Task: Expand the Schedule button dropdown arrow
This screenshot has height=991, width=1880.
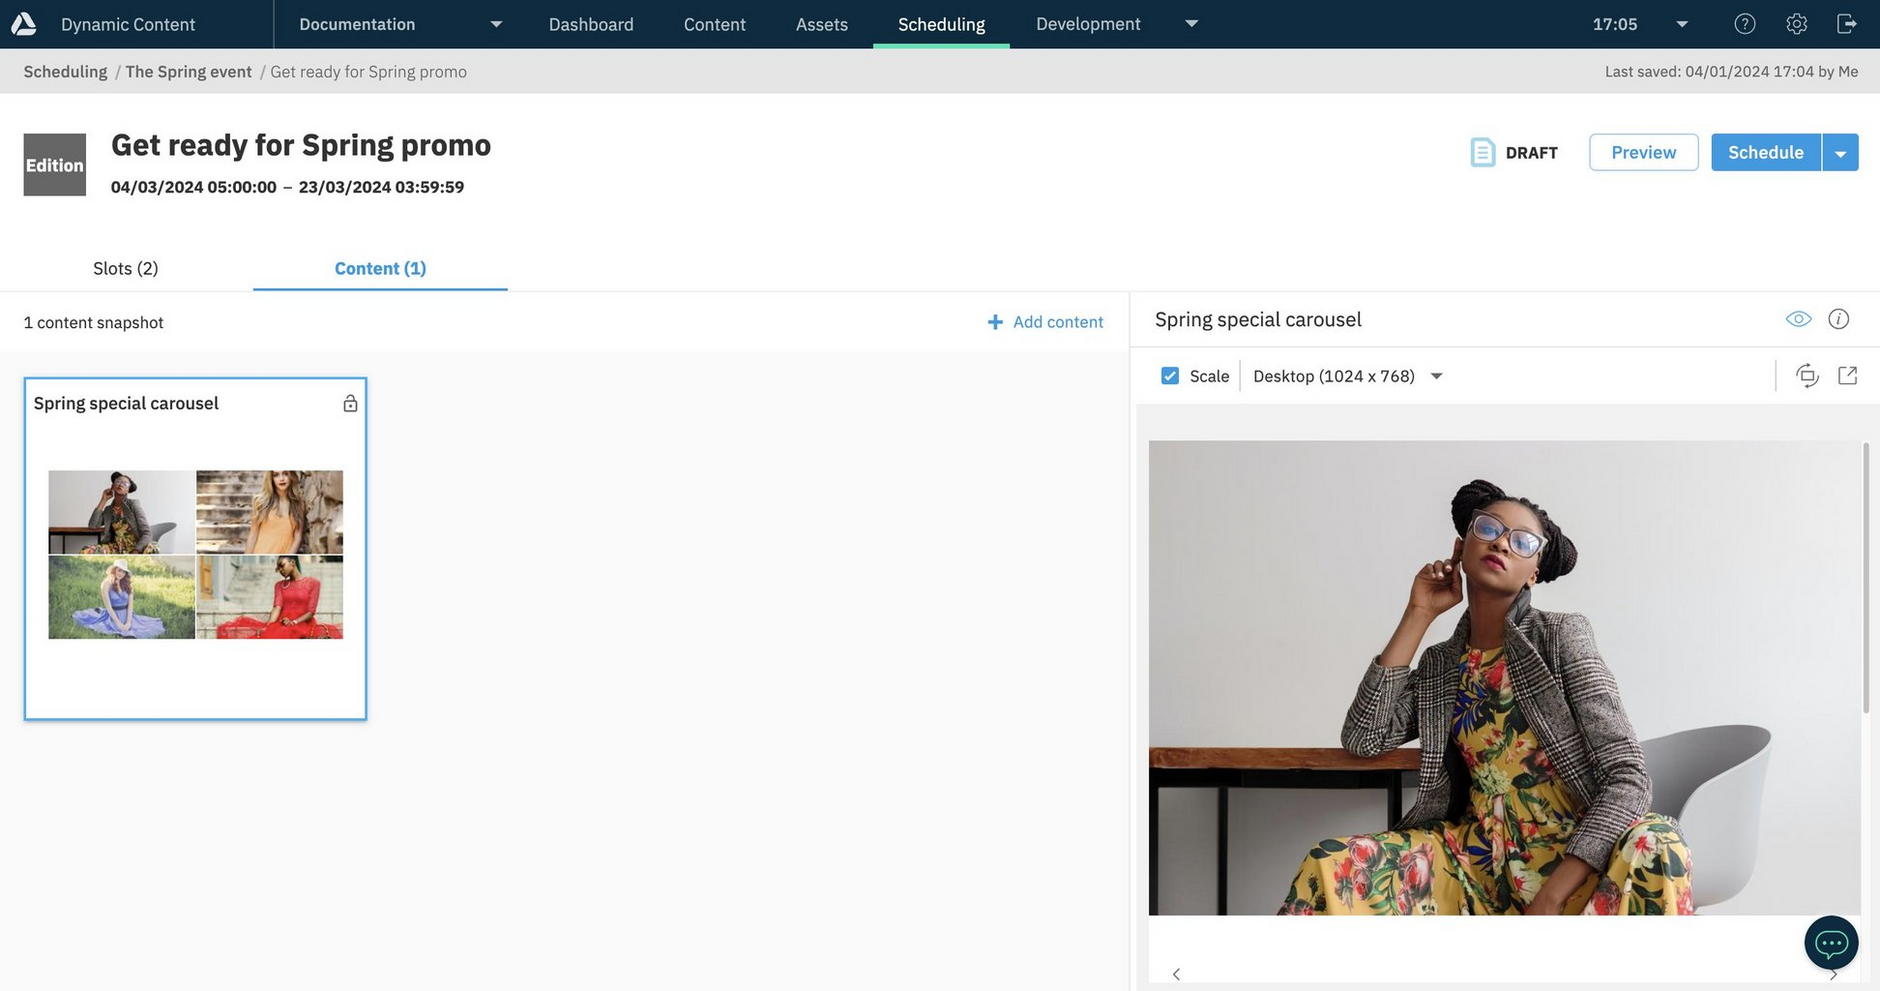Action: point(1839,153)
